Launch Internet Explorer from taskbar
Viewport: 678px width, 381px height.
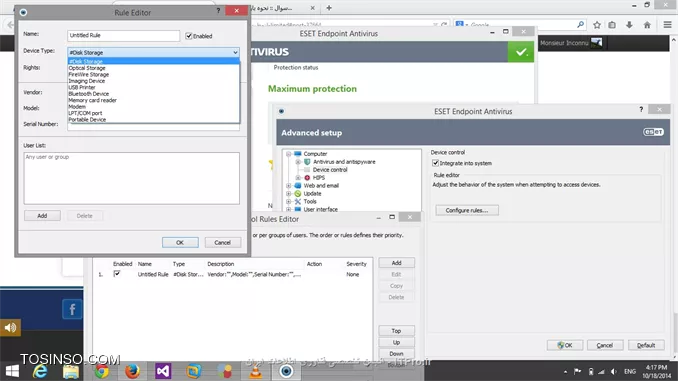coord(40,371)
